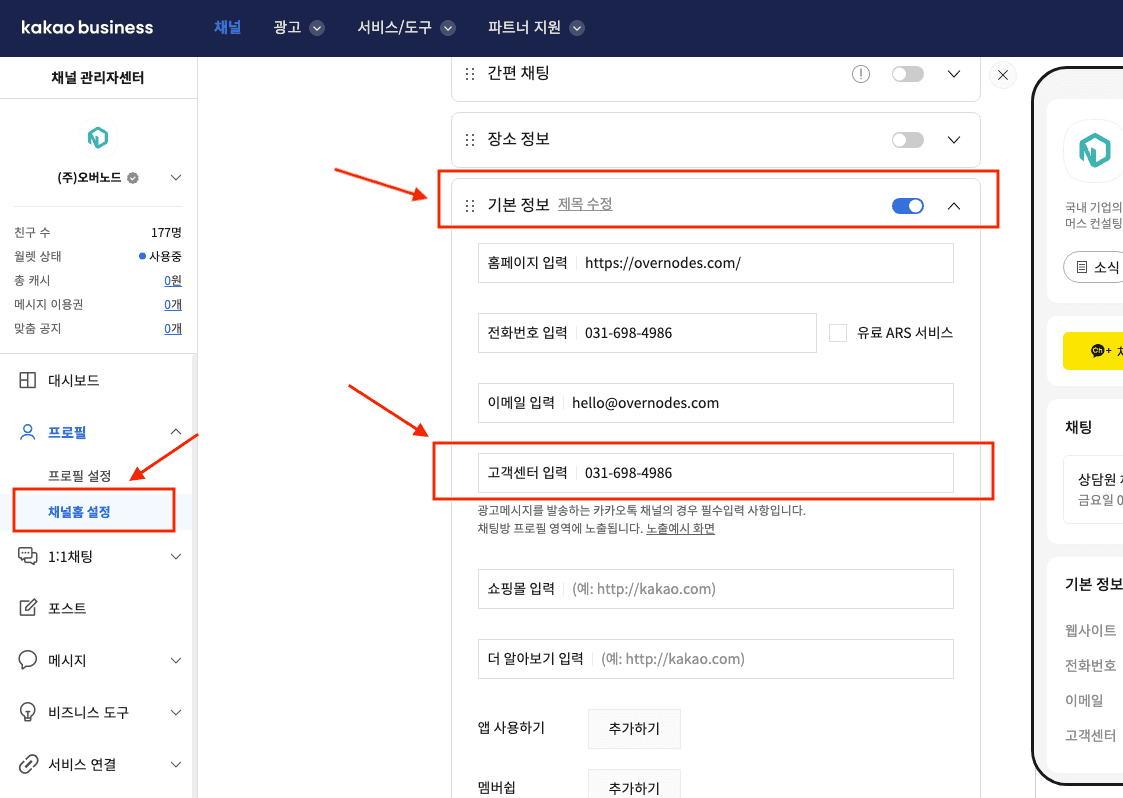Select 프로필 설정 in the sidebar

tap(79, 476)
